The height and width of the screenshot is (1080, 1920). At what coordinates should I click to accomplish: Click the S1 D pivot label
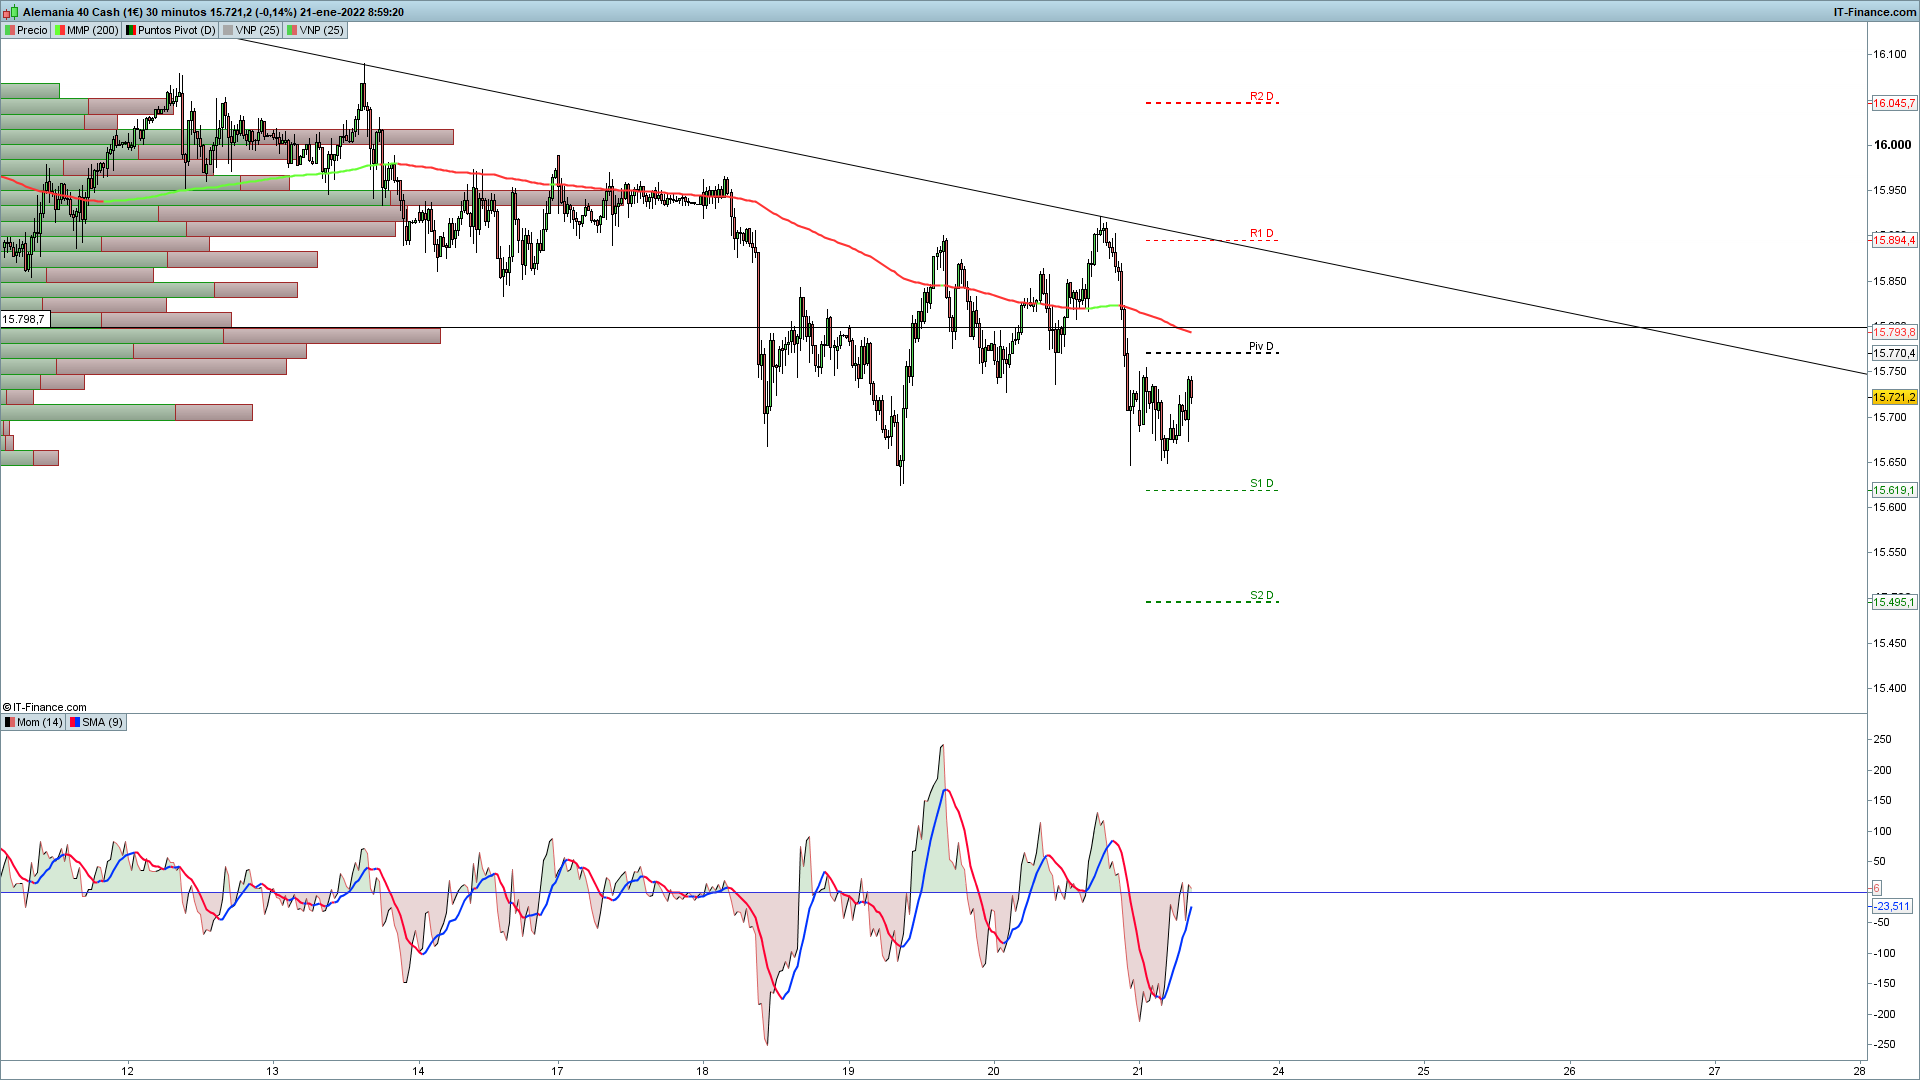pyautogui.click(x=1261, y=484)
